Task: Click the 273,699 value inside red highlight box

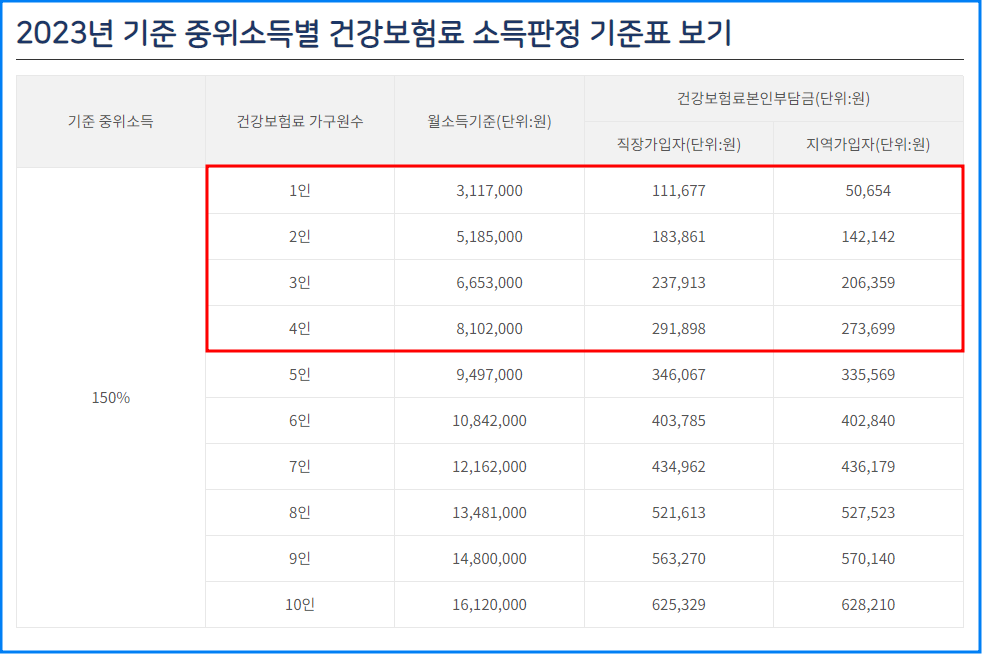Action: [868, 328]
